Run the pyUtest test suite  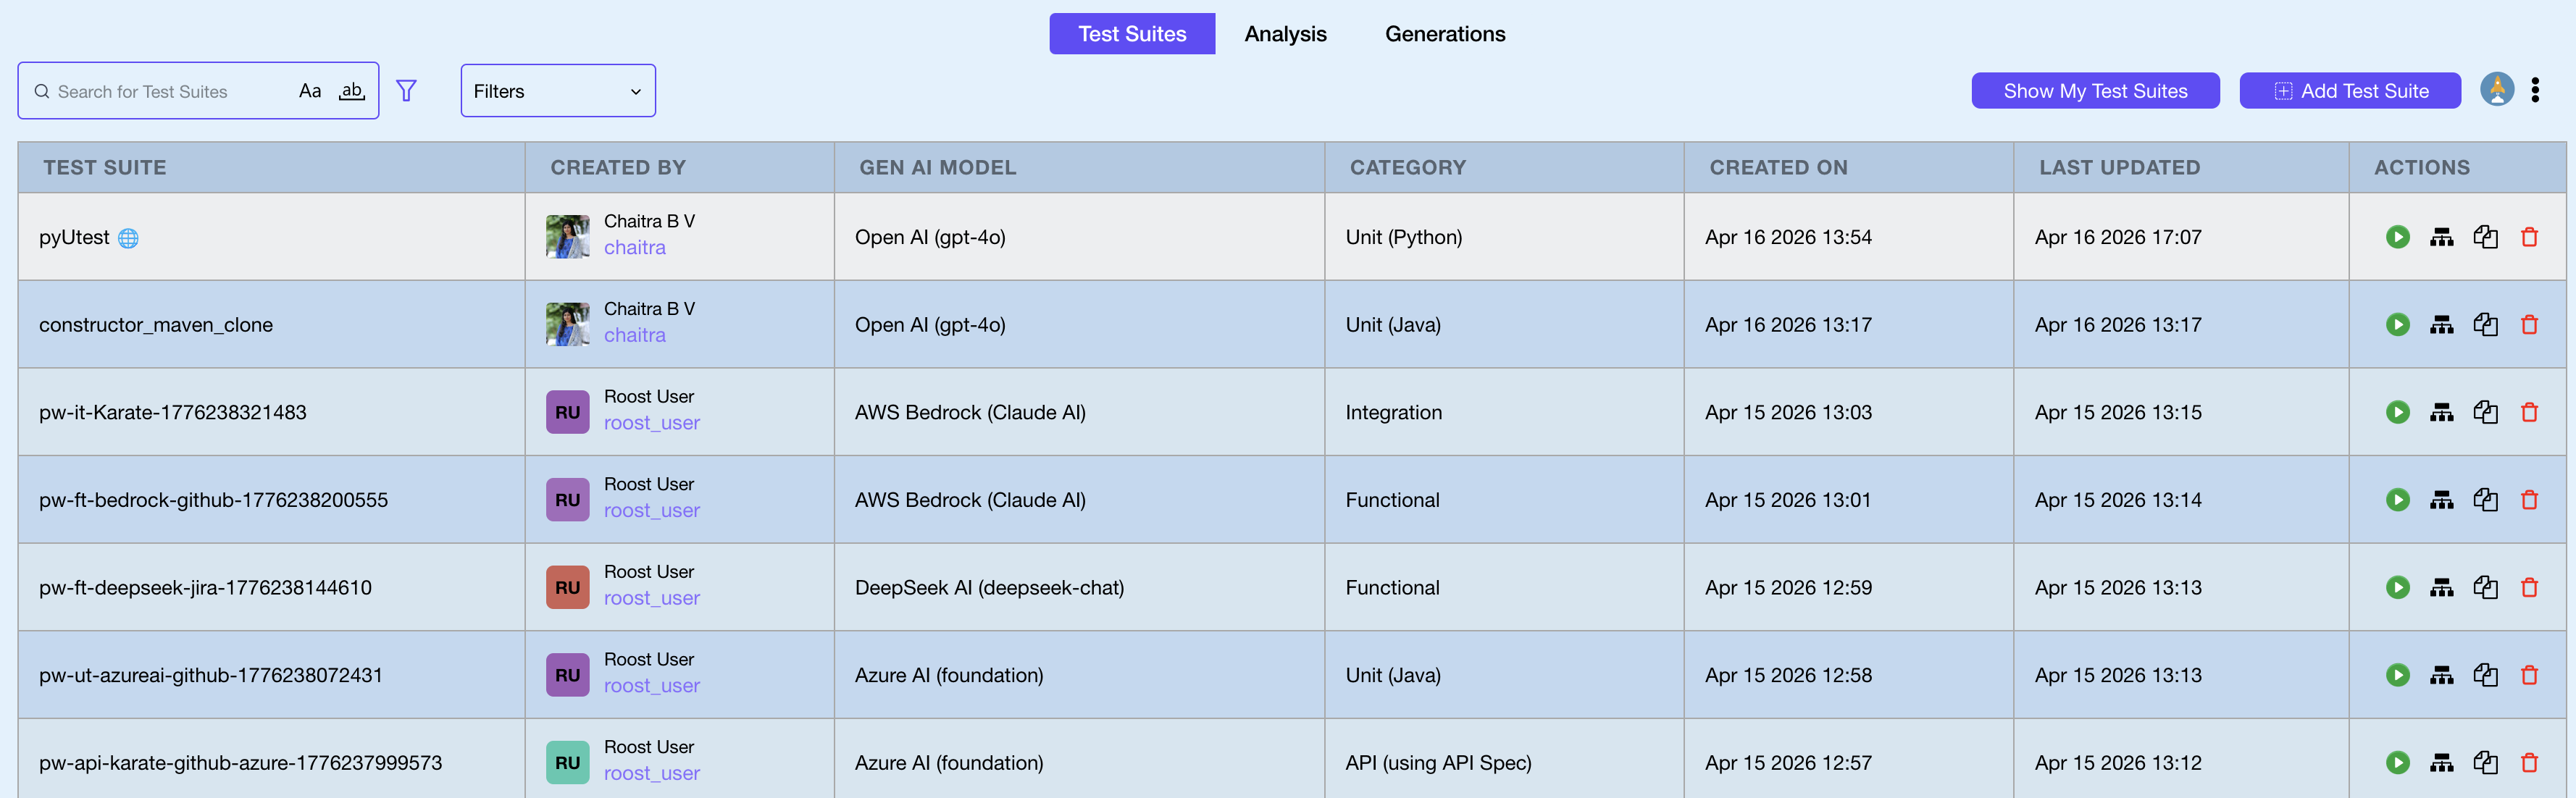[2397, 237]
